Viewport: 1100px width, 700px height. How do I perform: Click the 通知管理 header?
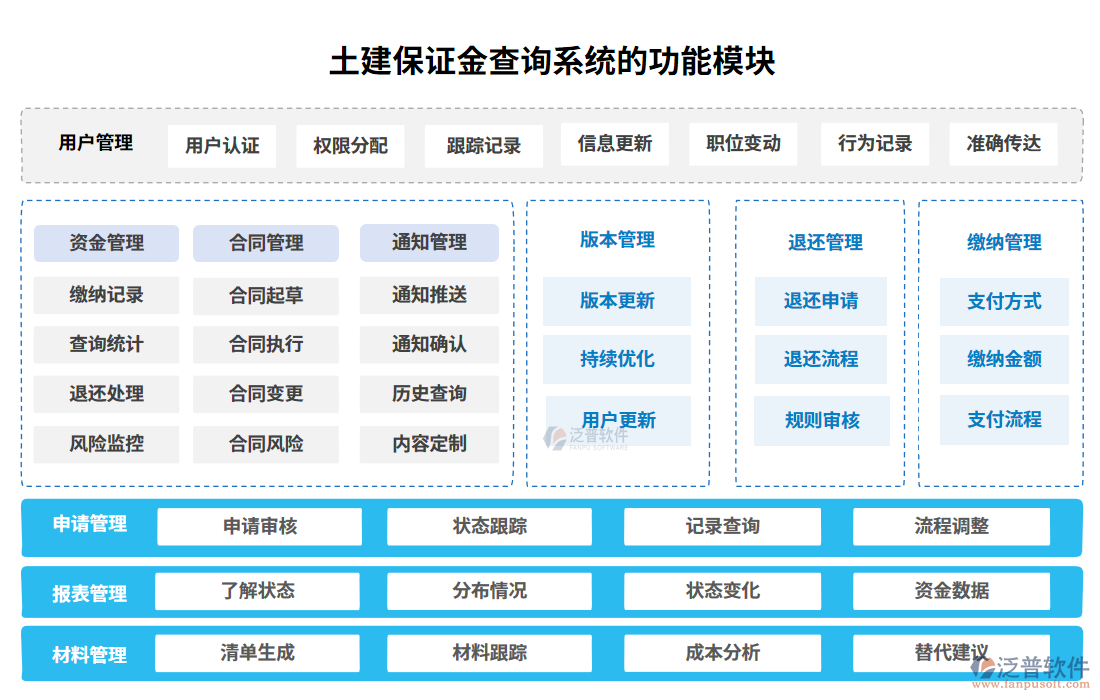428,243
